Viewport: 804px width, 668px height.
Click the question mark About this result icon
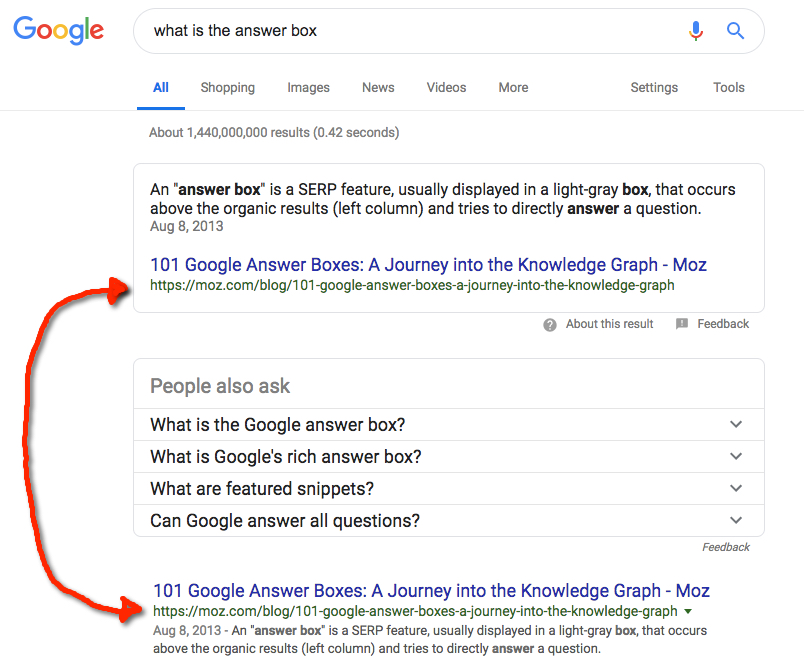[549, 323]
